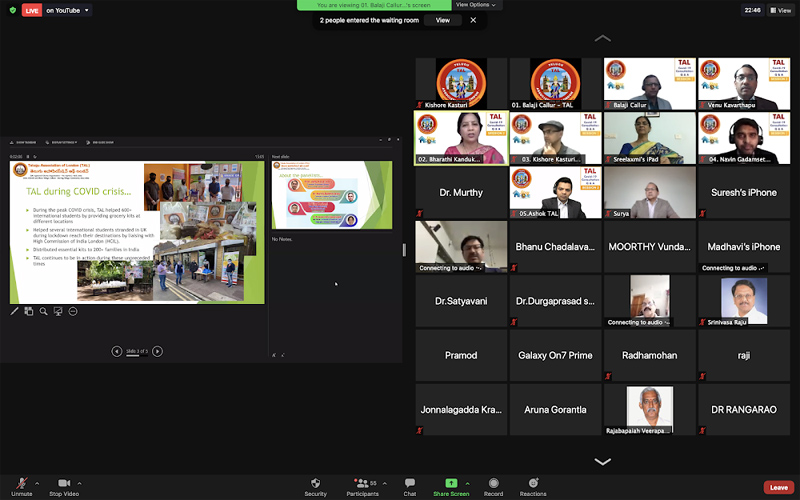The width and height of the screenshot is (800, 500).
Task: Click the next slide preview thumbnail
Action: 332,195
